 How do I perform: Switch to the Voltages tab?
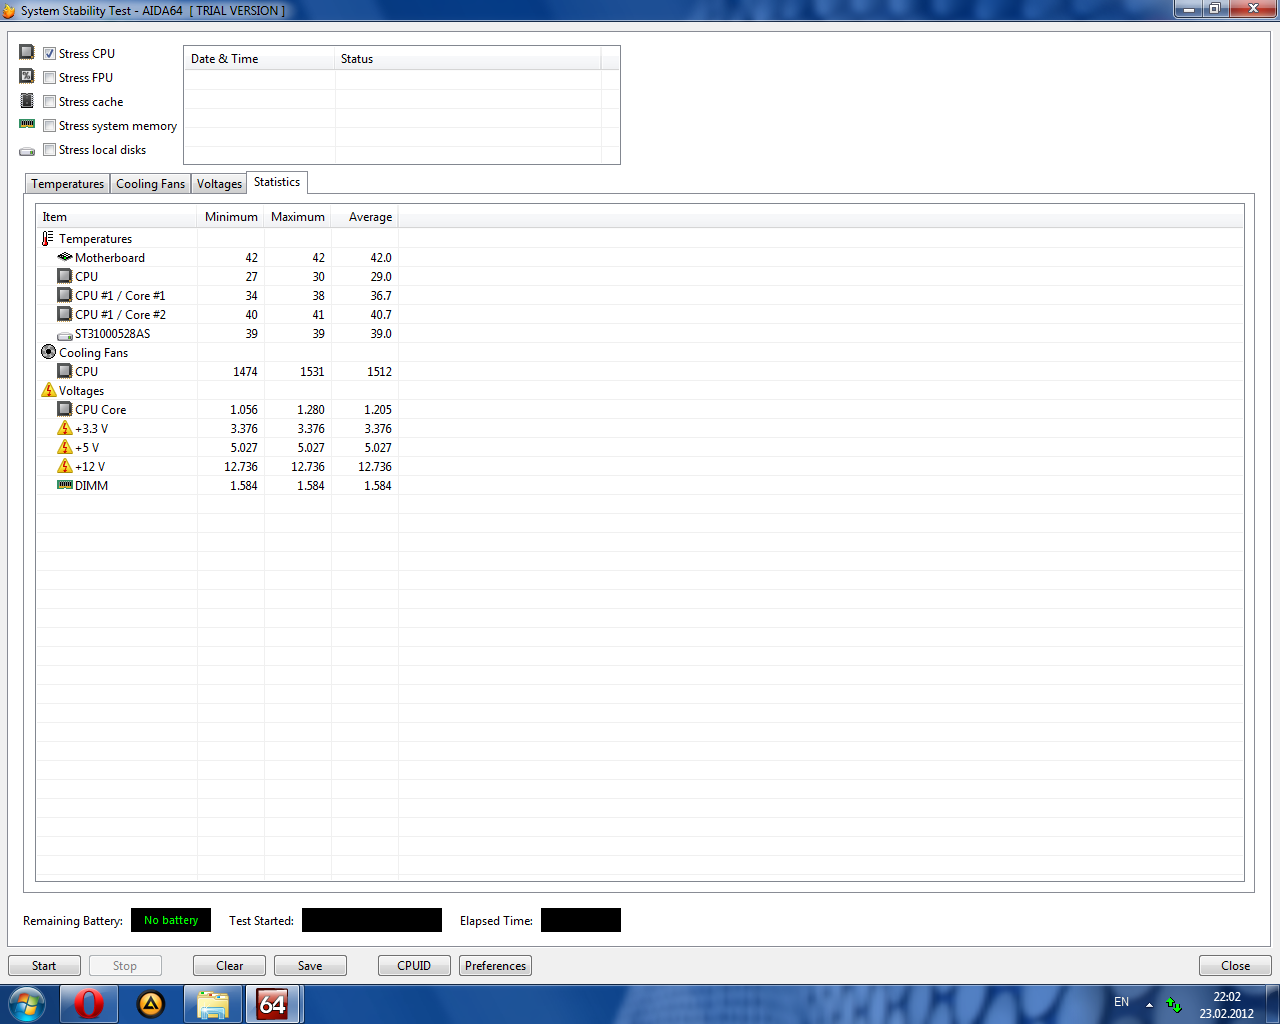coord(219,184)
